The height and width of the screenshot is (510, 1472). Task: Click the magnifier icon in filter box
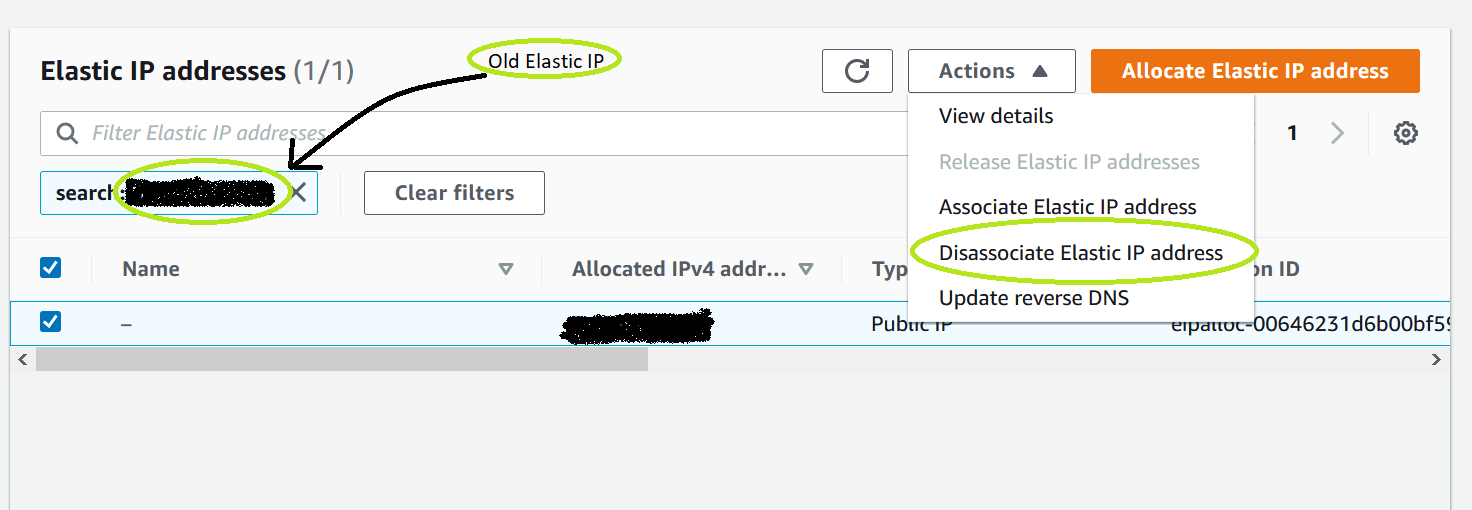(x=67, y=133)
